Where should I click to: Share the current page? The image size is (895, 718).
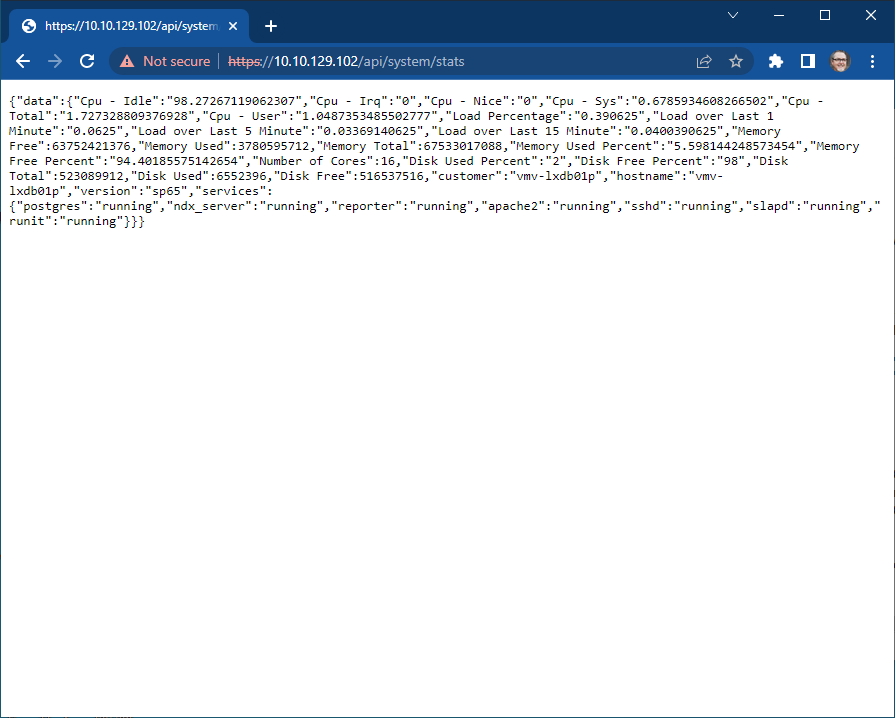pyautogui.click(x=703, y=61)
